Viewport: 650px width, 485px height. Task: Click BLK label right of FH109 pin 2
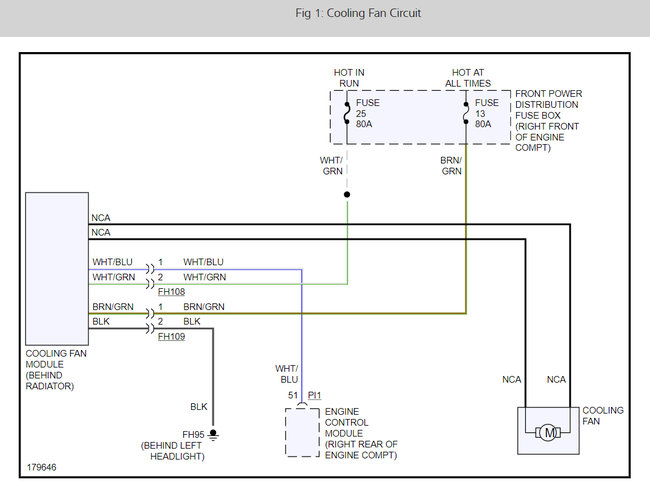coord(192,322)
